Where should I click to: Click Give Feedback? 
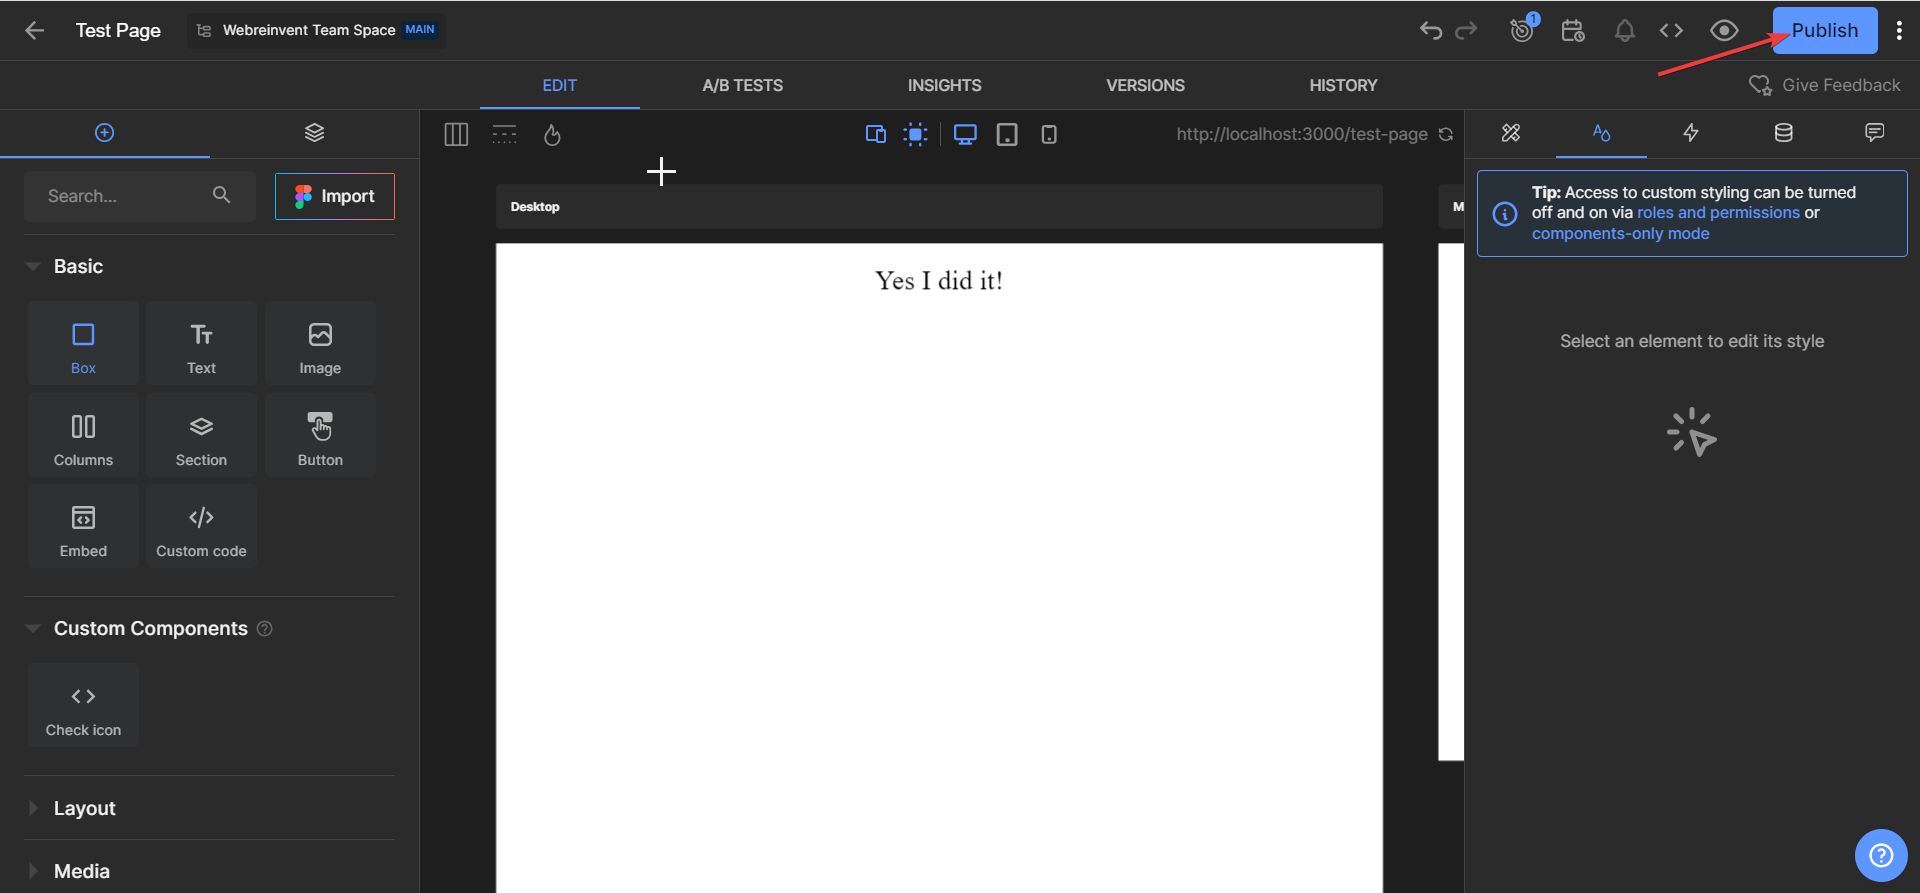[1825, 85]
